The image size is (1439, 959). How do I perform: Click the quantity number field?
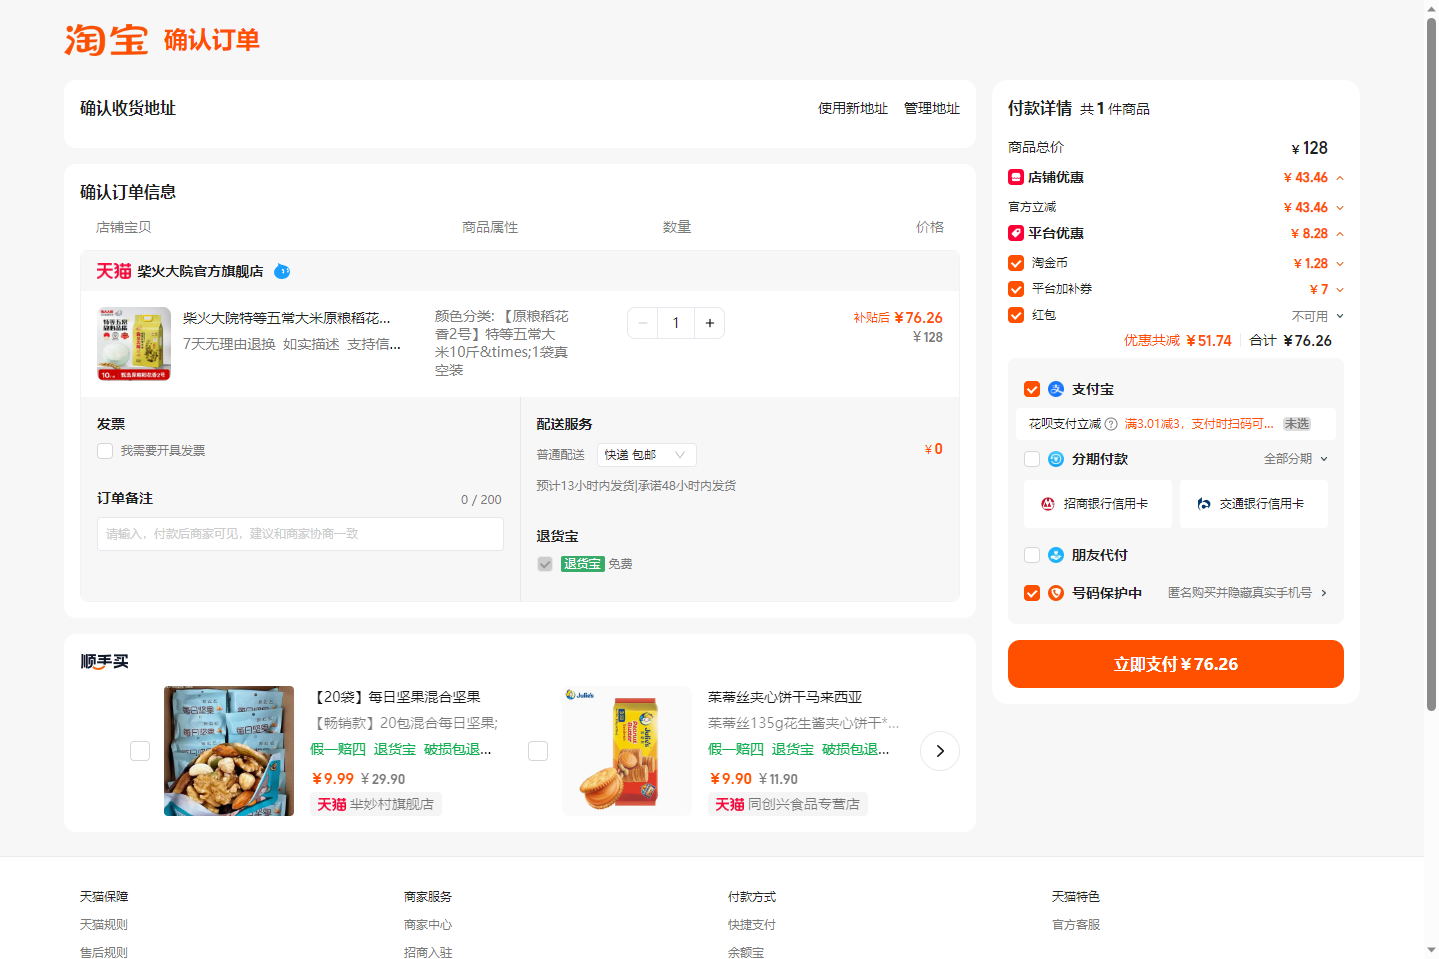[x=676, y=323]
